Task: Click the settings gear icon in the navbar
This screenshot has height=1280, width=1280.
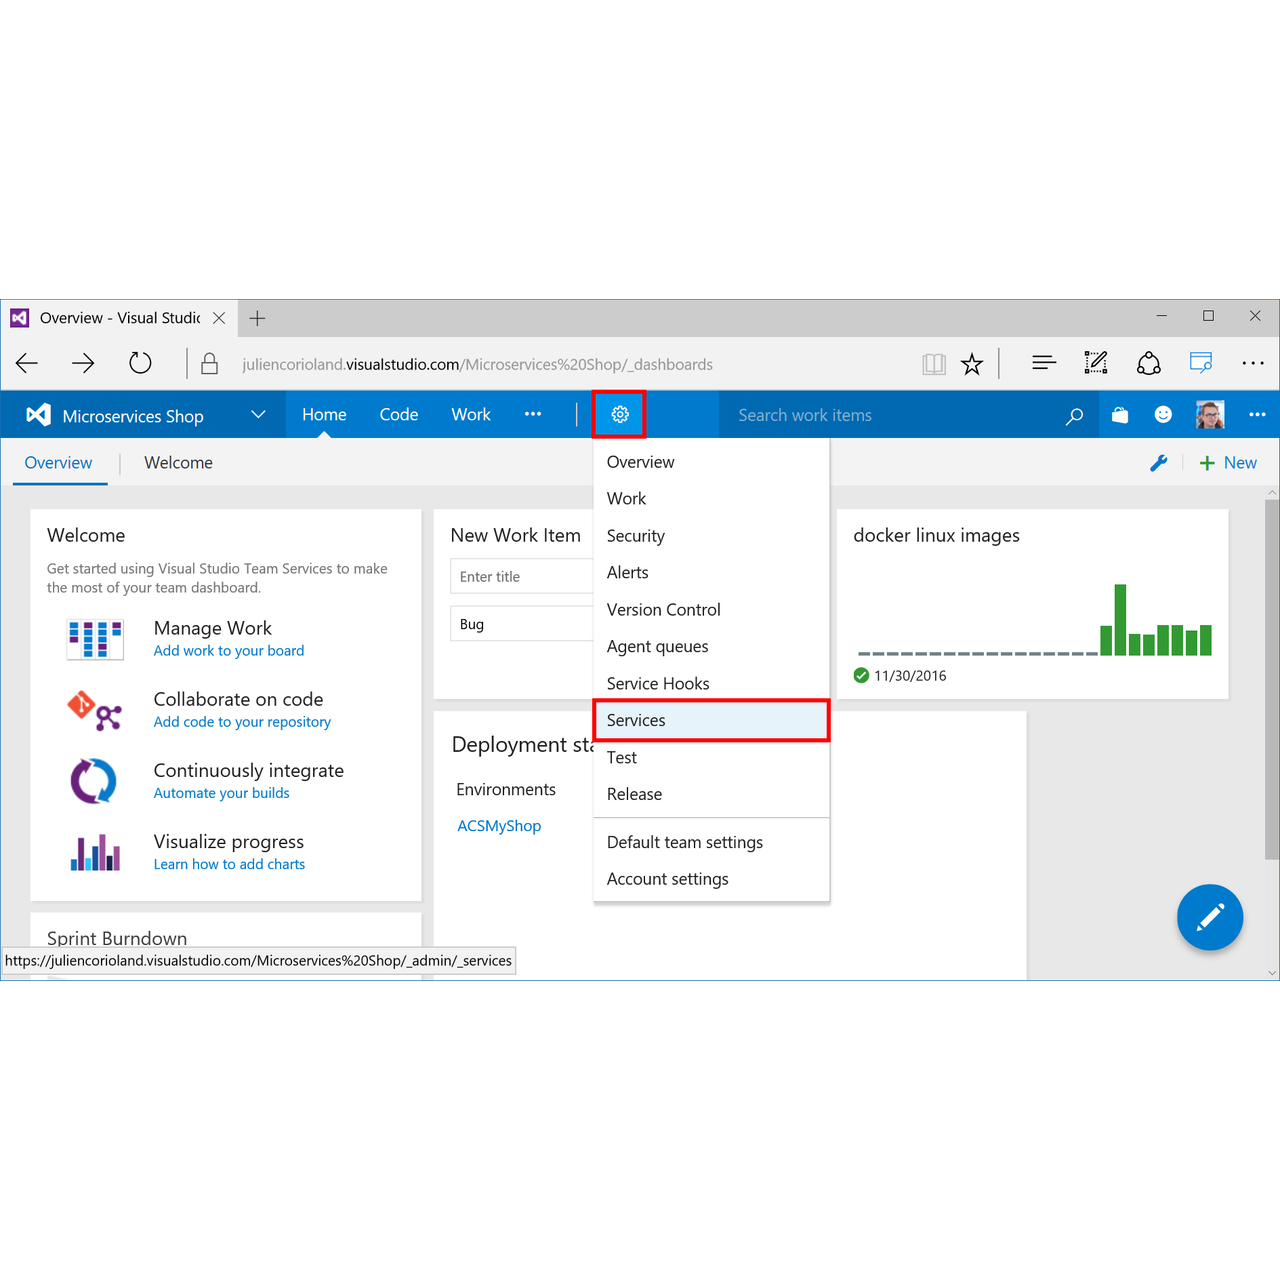Action: coord(620,415)
